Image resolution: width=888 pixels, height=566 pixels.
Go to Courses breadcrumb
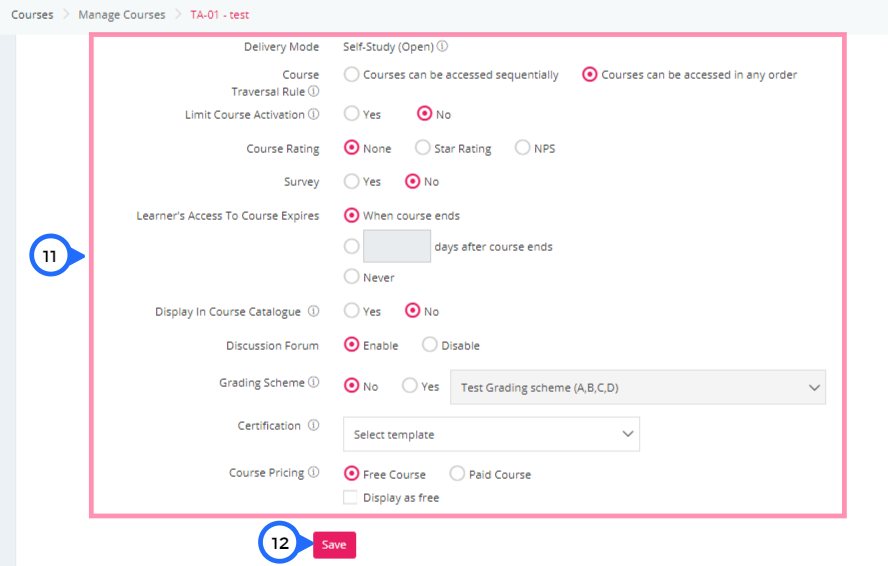[x=32, y=15]
